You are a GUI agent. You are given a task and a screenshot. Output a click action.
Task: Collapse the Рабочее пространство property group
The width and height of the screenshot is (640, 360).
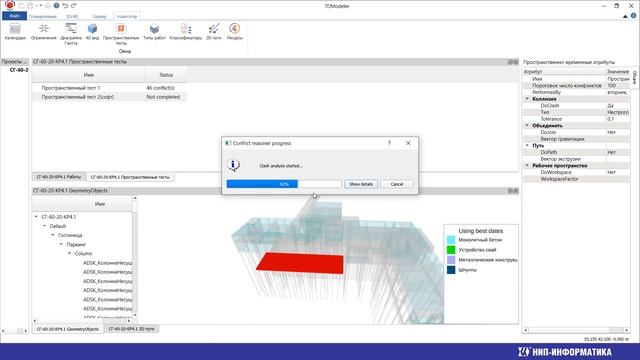tap(527, 165)
